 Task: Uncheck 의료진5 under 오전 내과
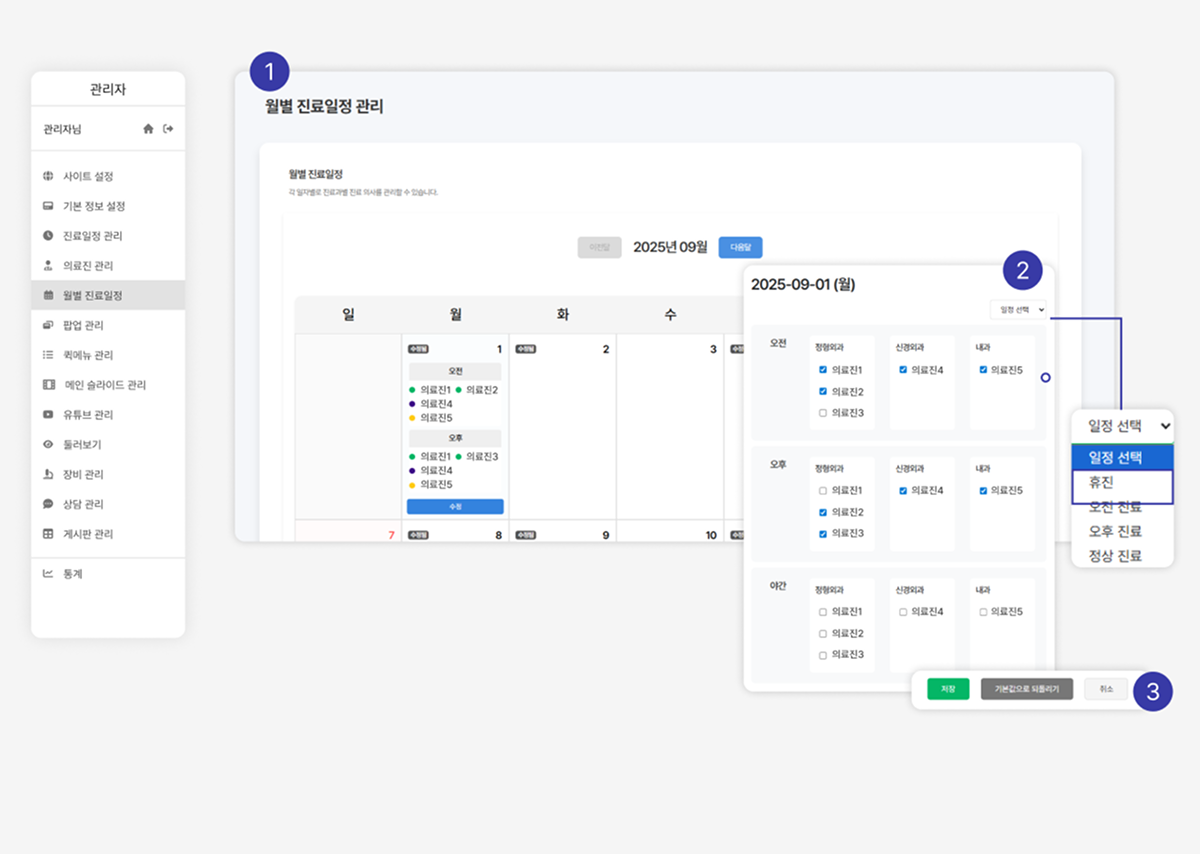(983, 370)
